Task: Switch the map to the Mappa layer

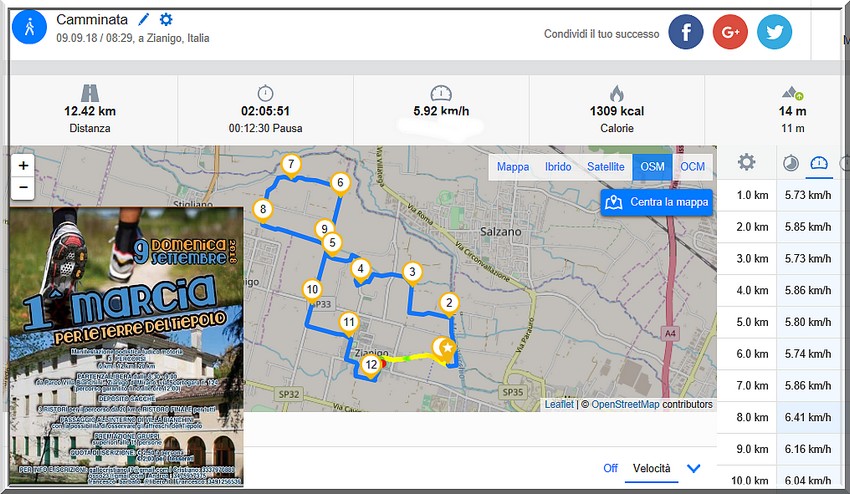Action: (513, 167)
